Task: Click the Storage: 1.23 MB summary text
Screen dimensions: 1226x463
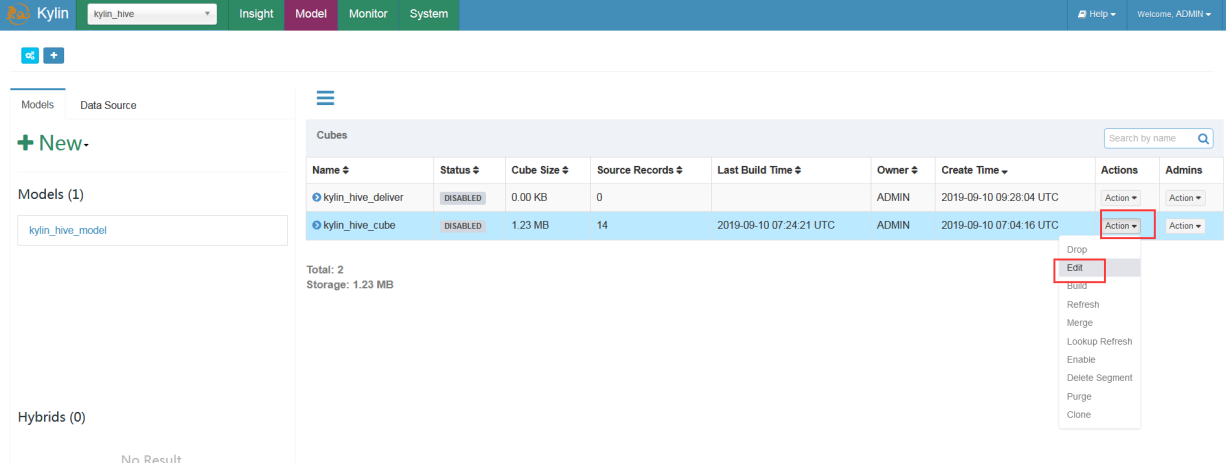Action: 350,285
